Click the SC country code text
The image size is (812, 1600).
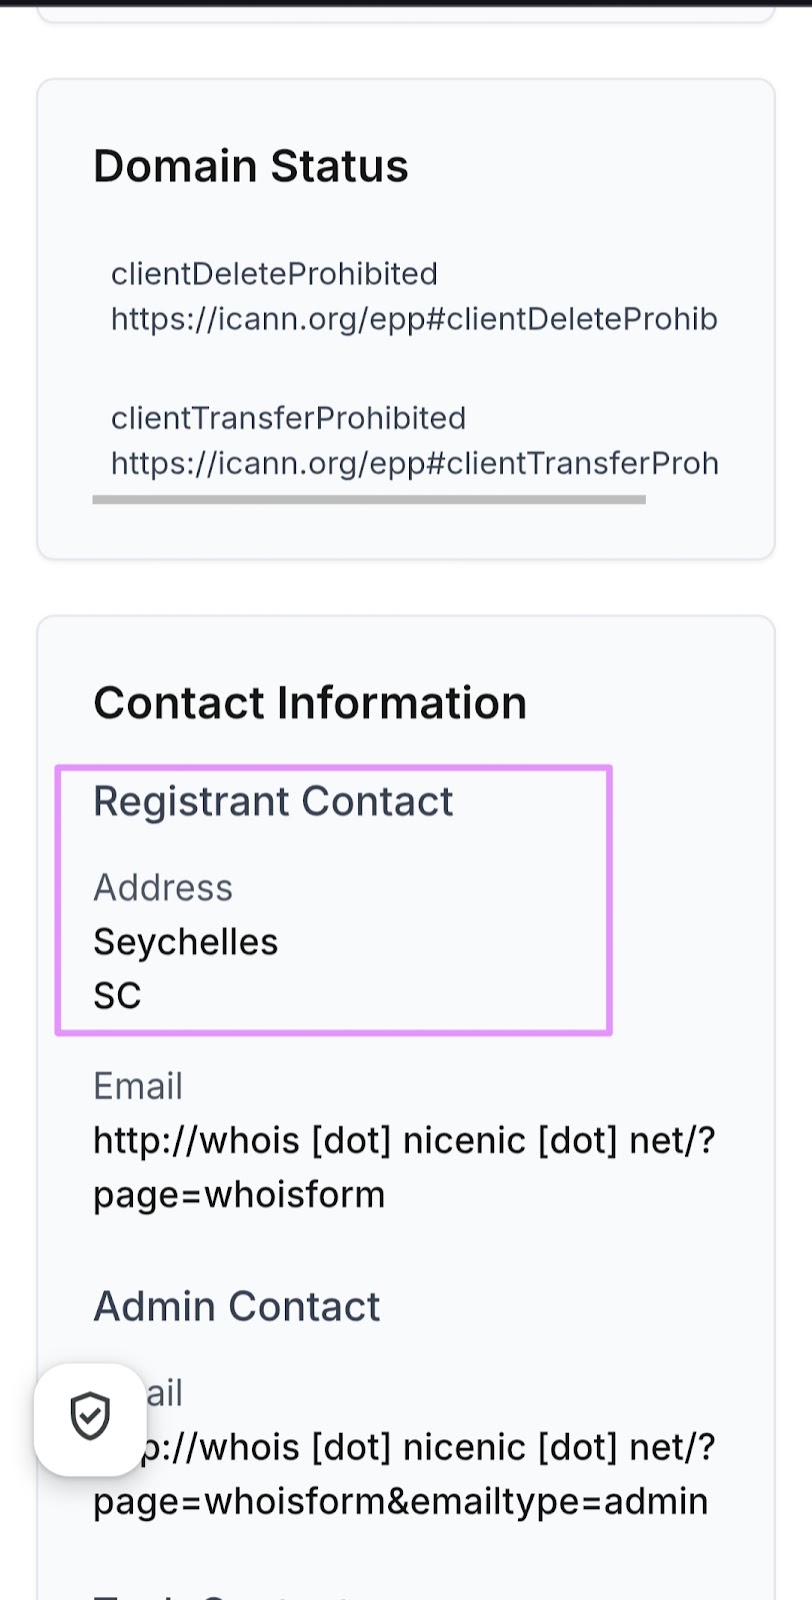[117, 996]
